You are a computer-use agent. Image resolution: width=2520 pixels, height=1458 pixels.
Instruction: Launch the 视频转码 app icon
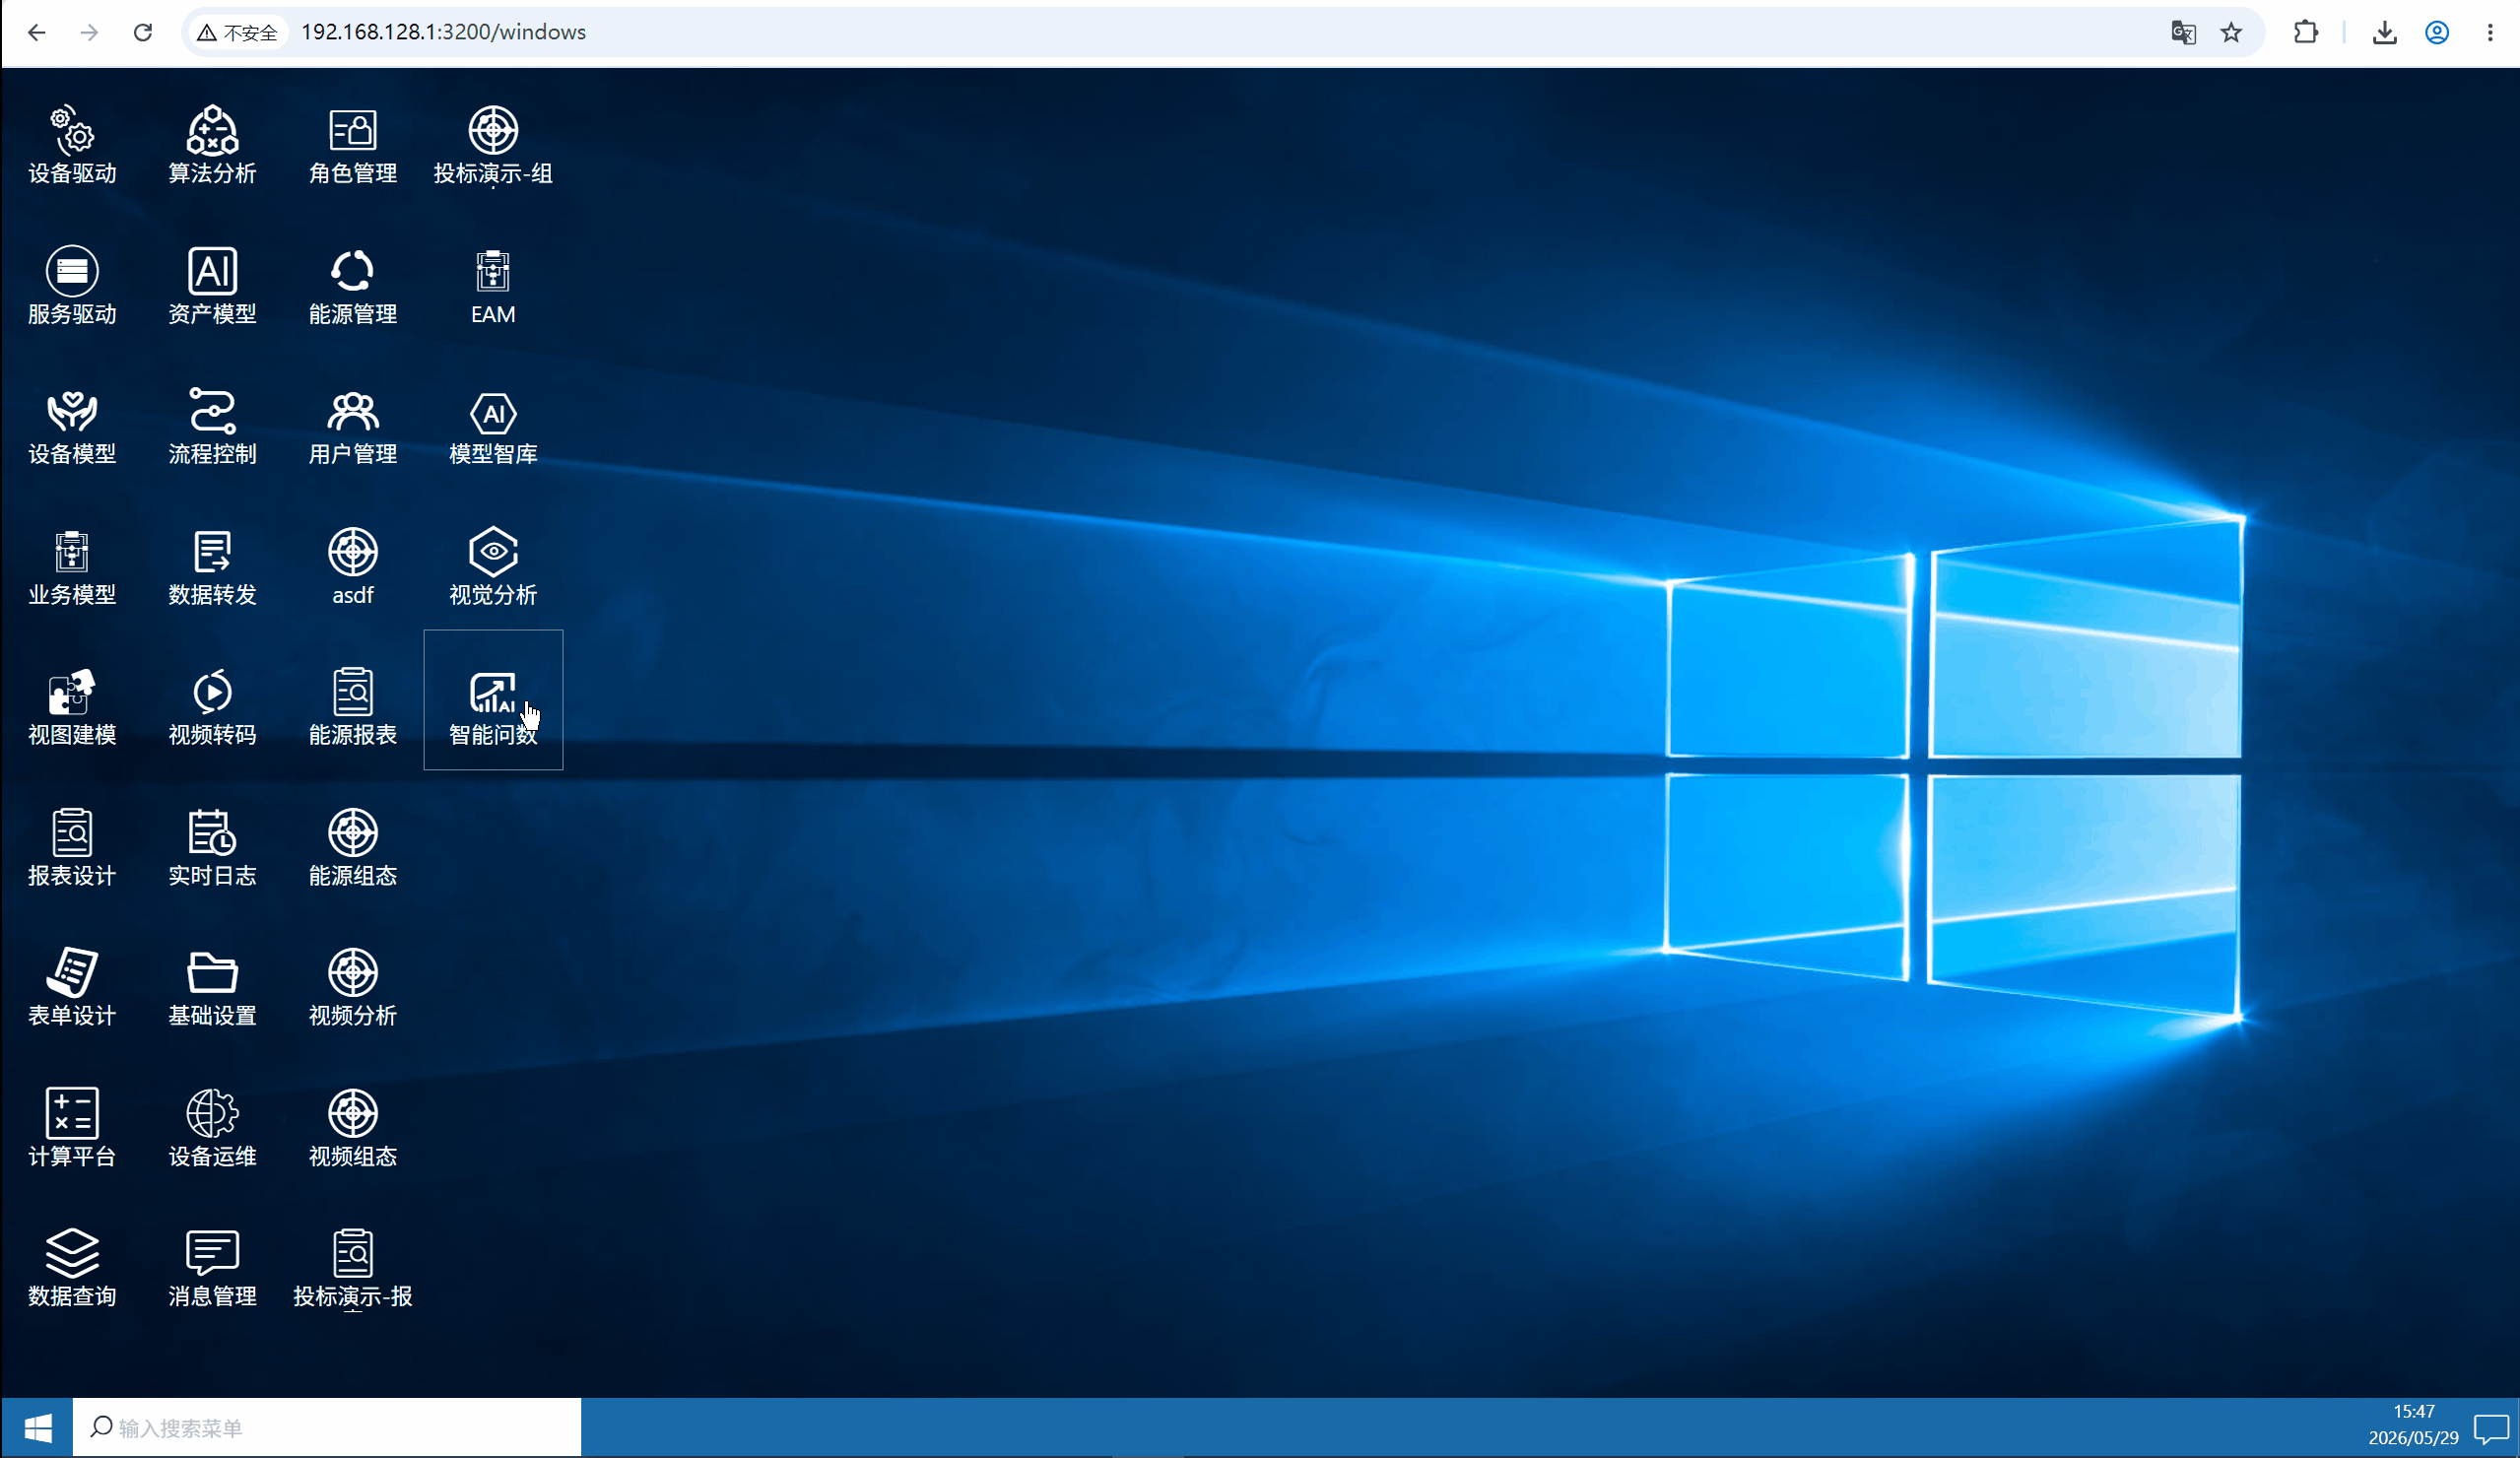212,706
